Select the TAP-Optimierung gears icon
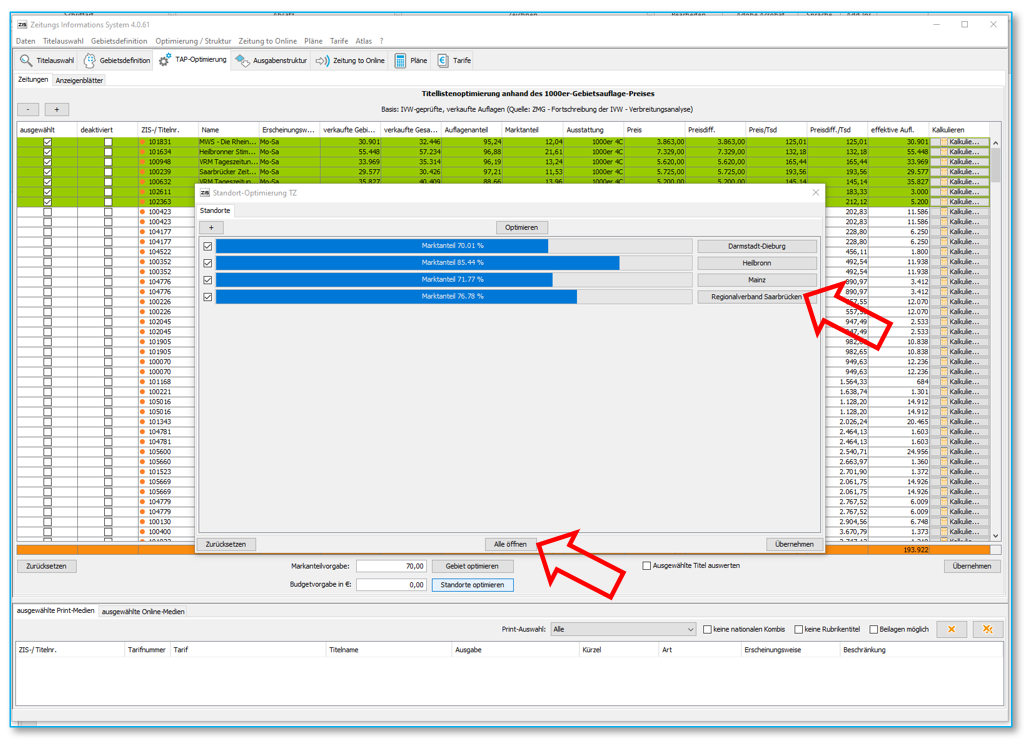 165,61
